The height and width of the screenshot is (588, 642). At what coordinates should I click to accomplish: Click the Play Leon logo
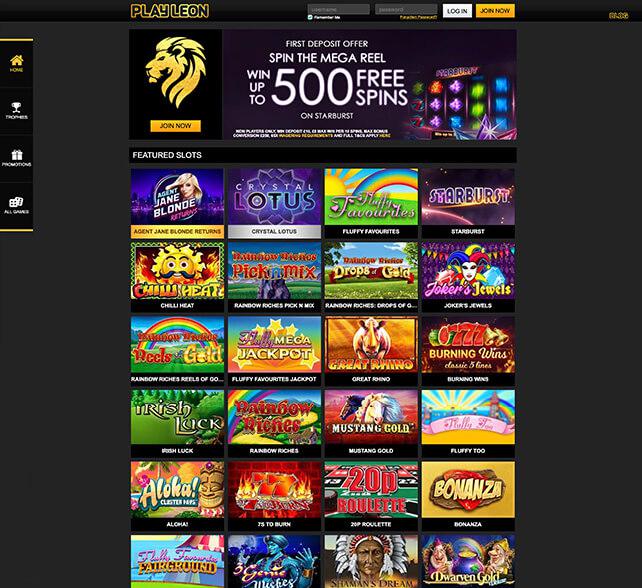pos(170,11)
